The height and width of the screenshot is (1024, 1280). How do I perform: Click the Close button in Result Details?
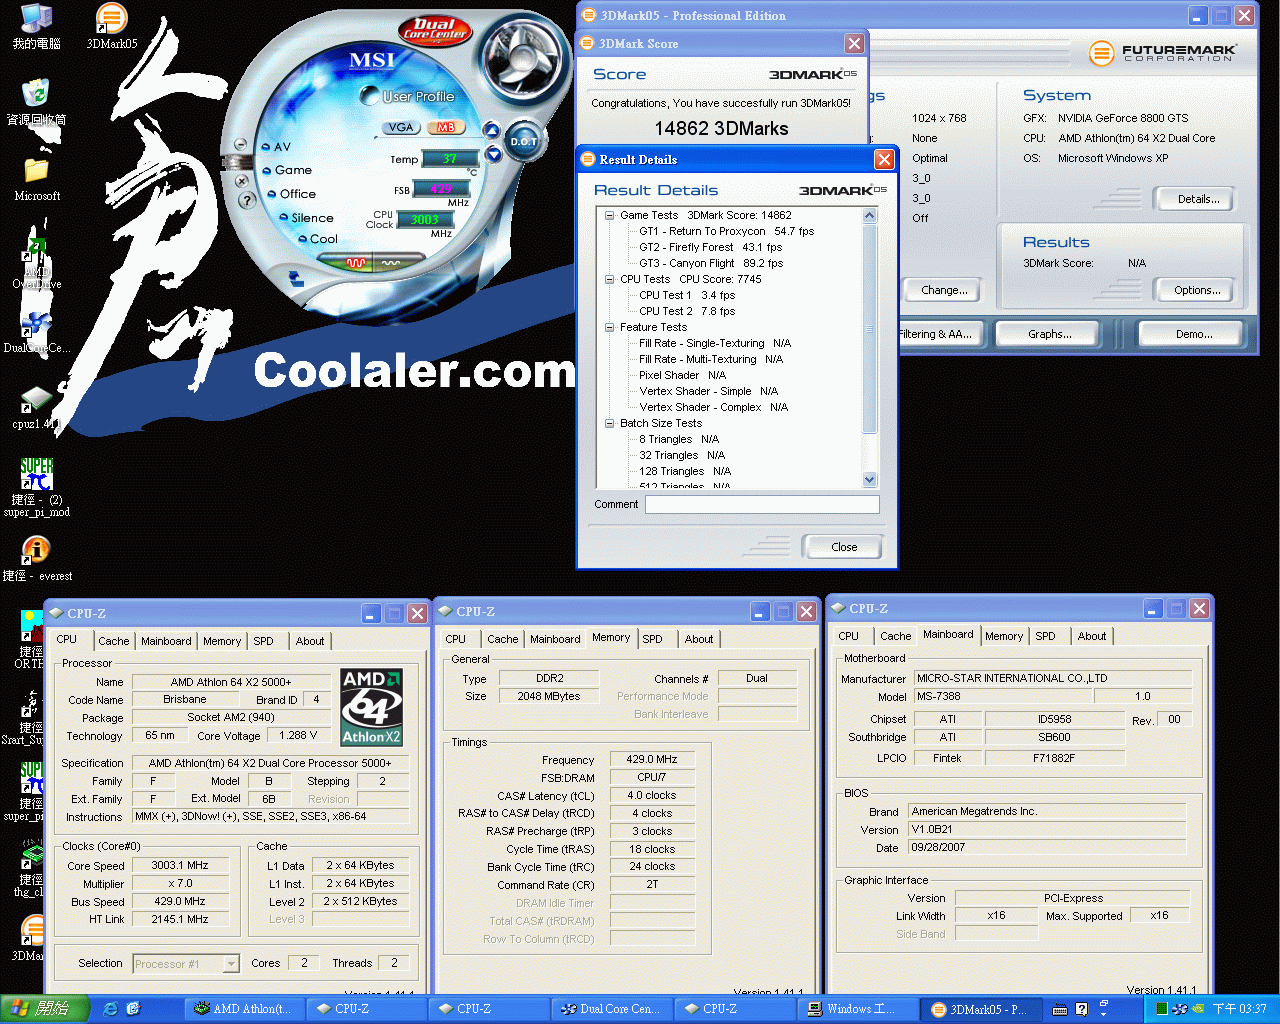[x=843, y=547]
